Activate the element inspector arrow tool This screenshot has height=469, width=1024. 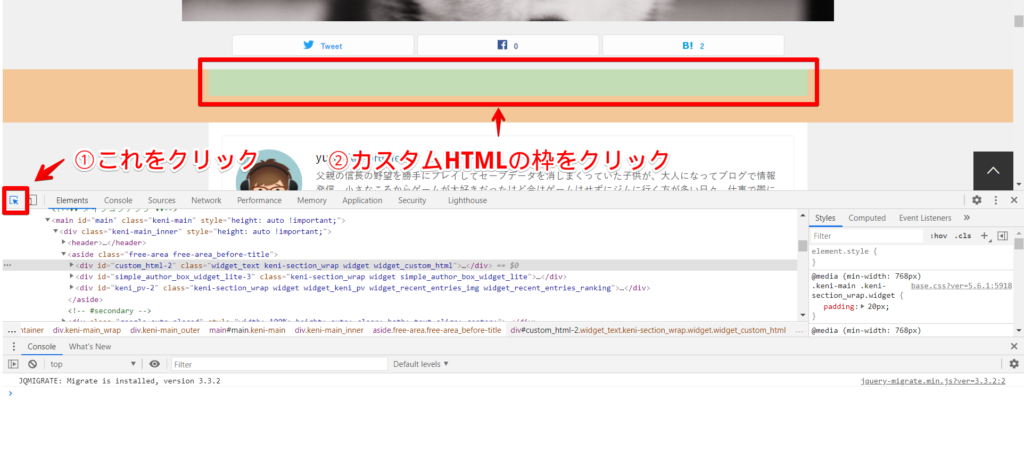[14, 200]
